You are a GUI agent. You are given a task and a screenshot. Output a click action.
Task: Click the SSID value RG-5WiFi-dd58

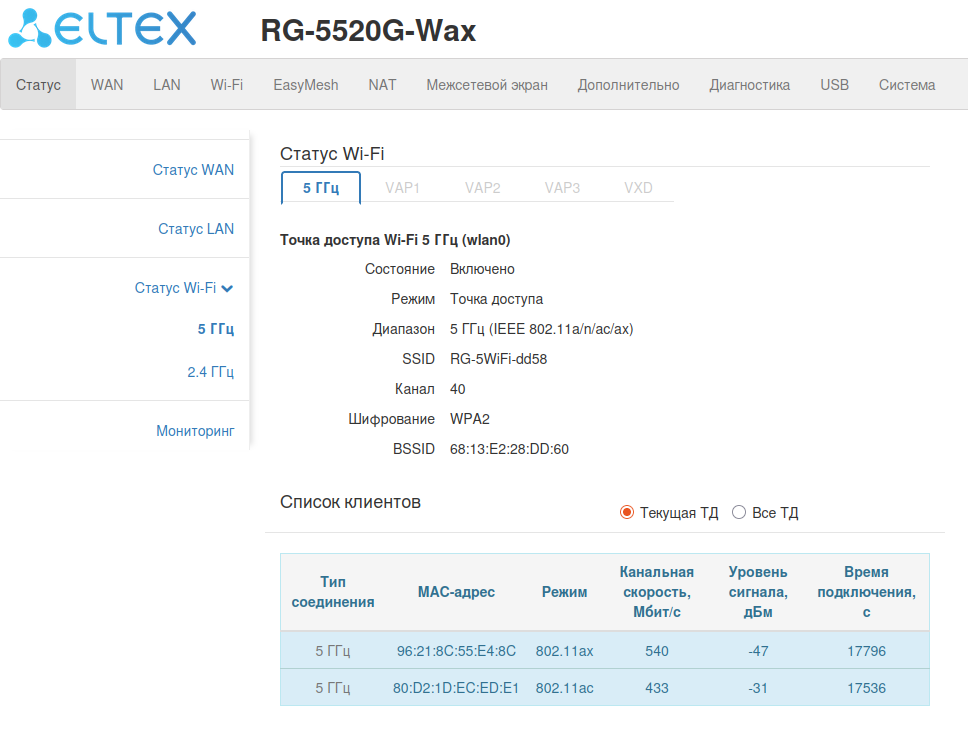pos(498,359)
